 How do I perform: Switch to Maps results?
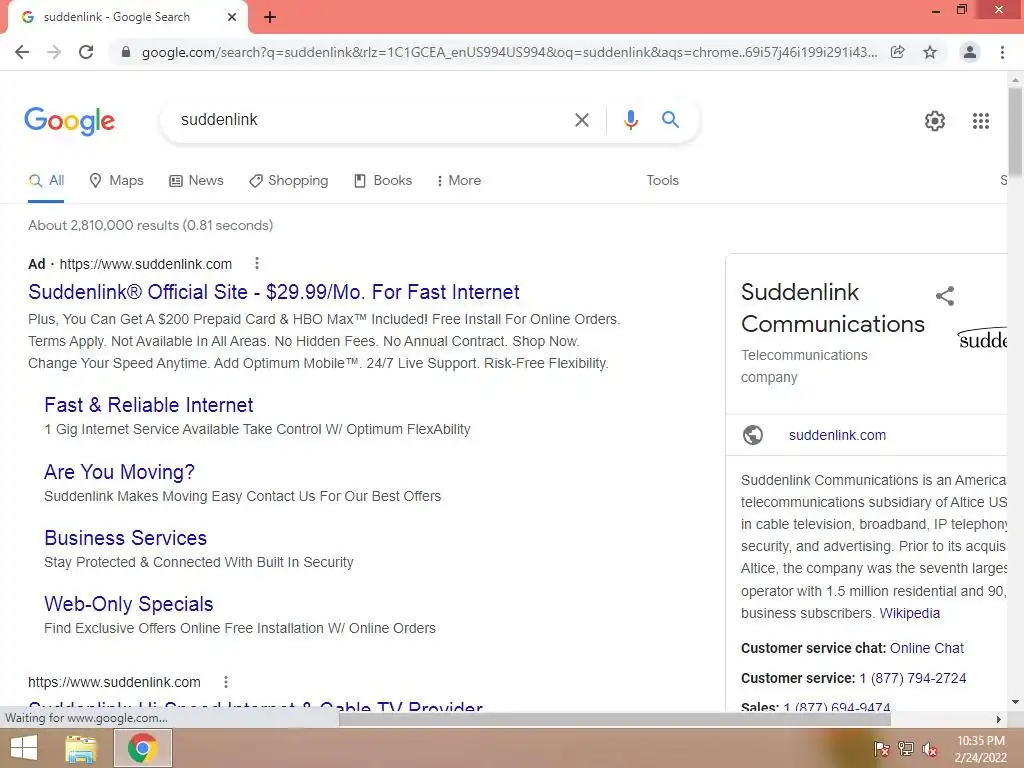click(x=116, y=181)
